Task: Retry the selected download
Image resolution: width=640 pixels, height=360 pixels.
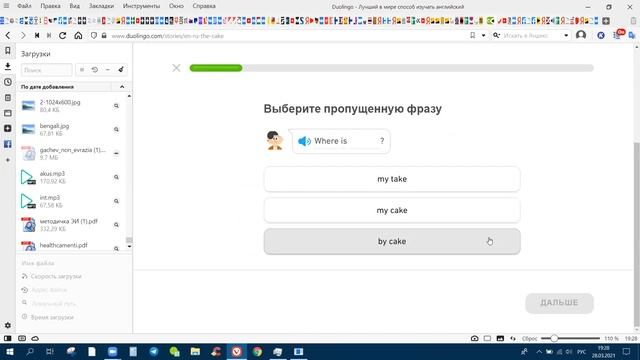Action: pos(95,70)
